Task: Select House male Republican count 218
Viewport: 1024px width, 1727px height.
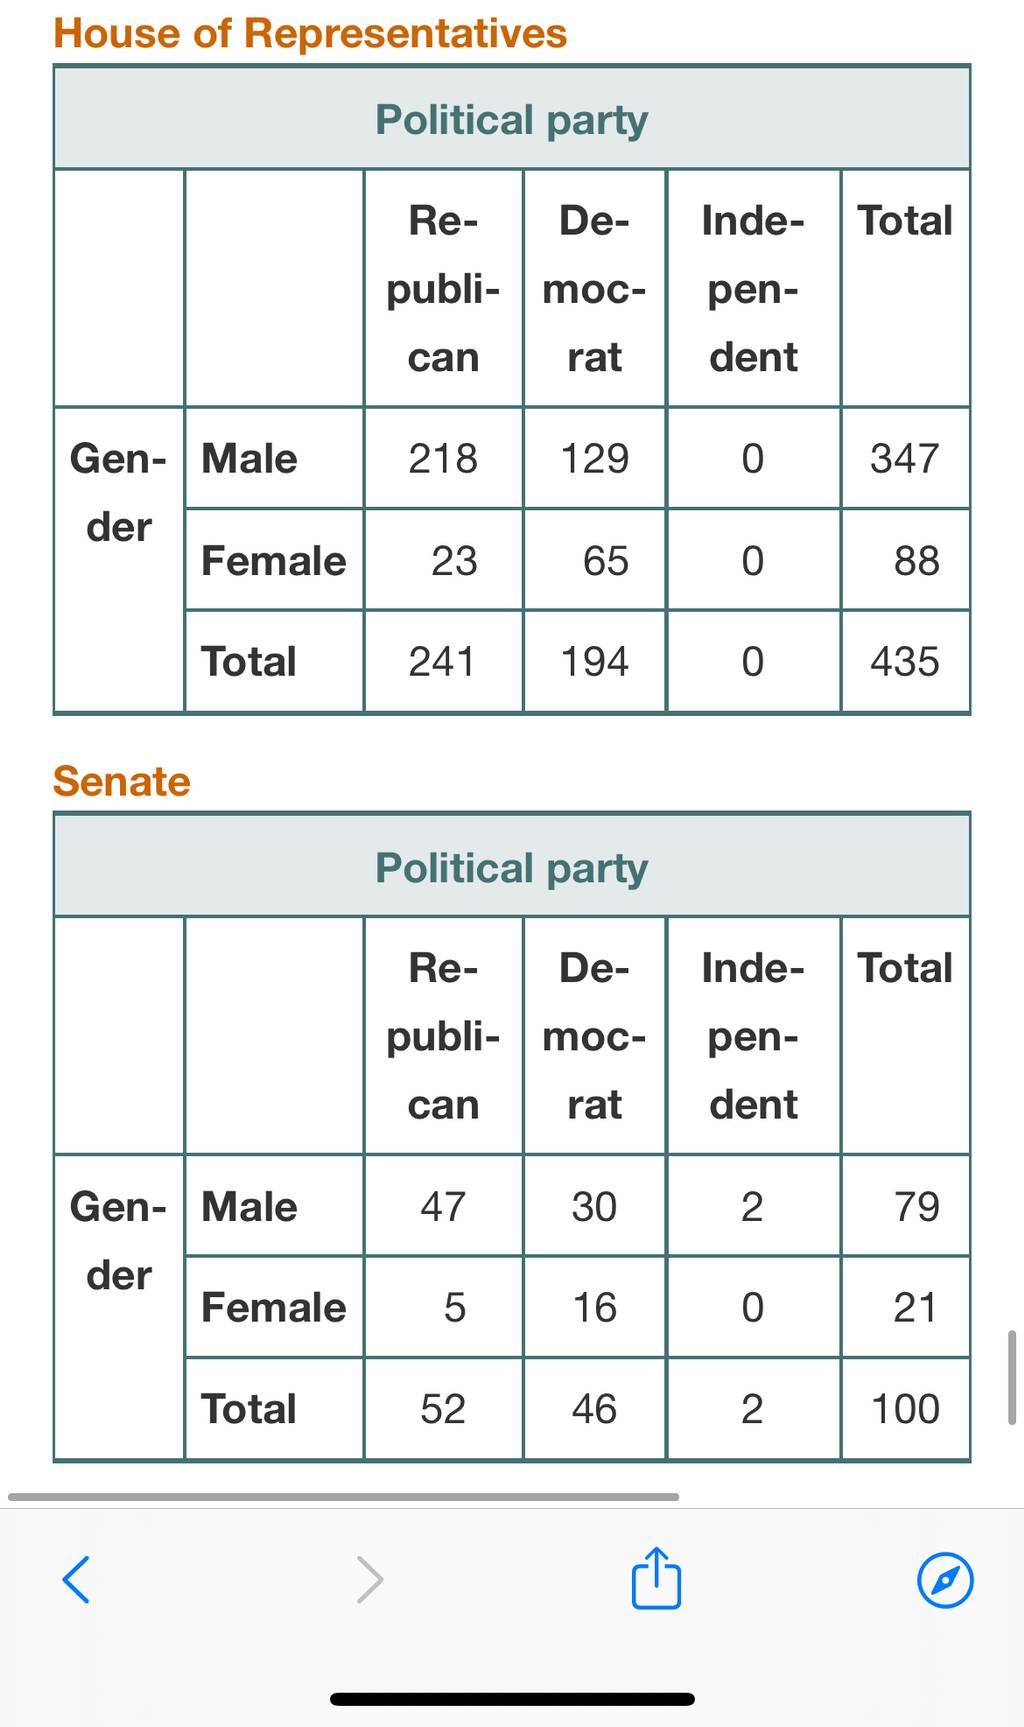Action: coord(443,458)
